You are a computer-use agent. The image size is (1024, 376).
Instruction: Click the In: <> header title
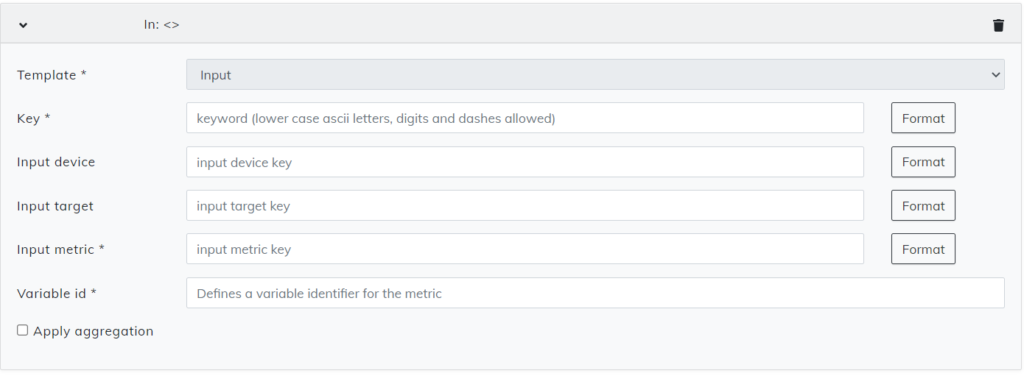(161, 25)
